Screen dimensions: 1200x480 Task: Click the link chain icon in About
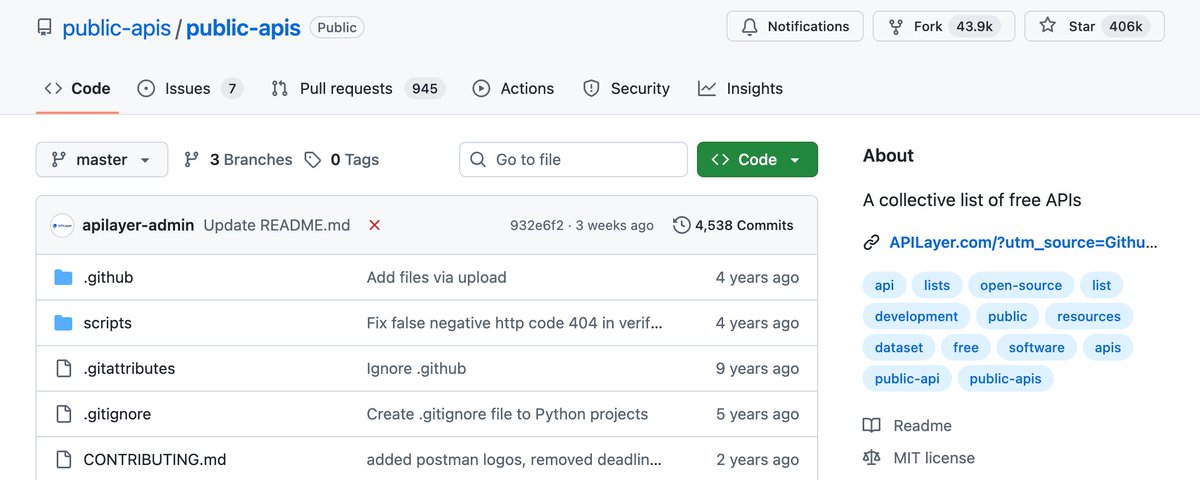[871, 242]
